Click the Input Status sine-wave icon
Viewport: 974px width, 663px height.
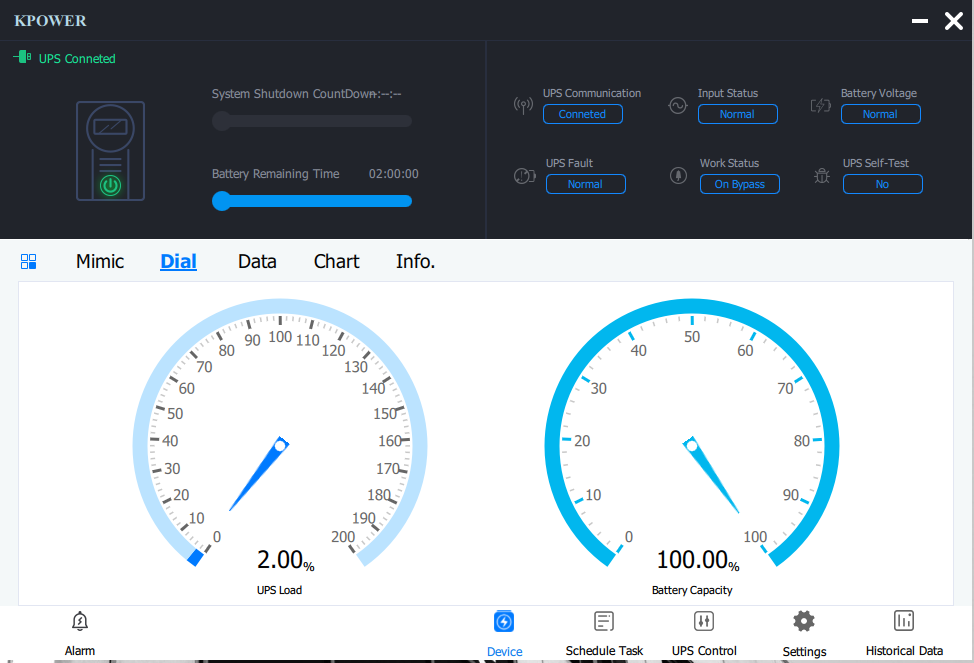pos(678,105)
